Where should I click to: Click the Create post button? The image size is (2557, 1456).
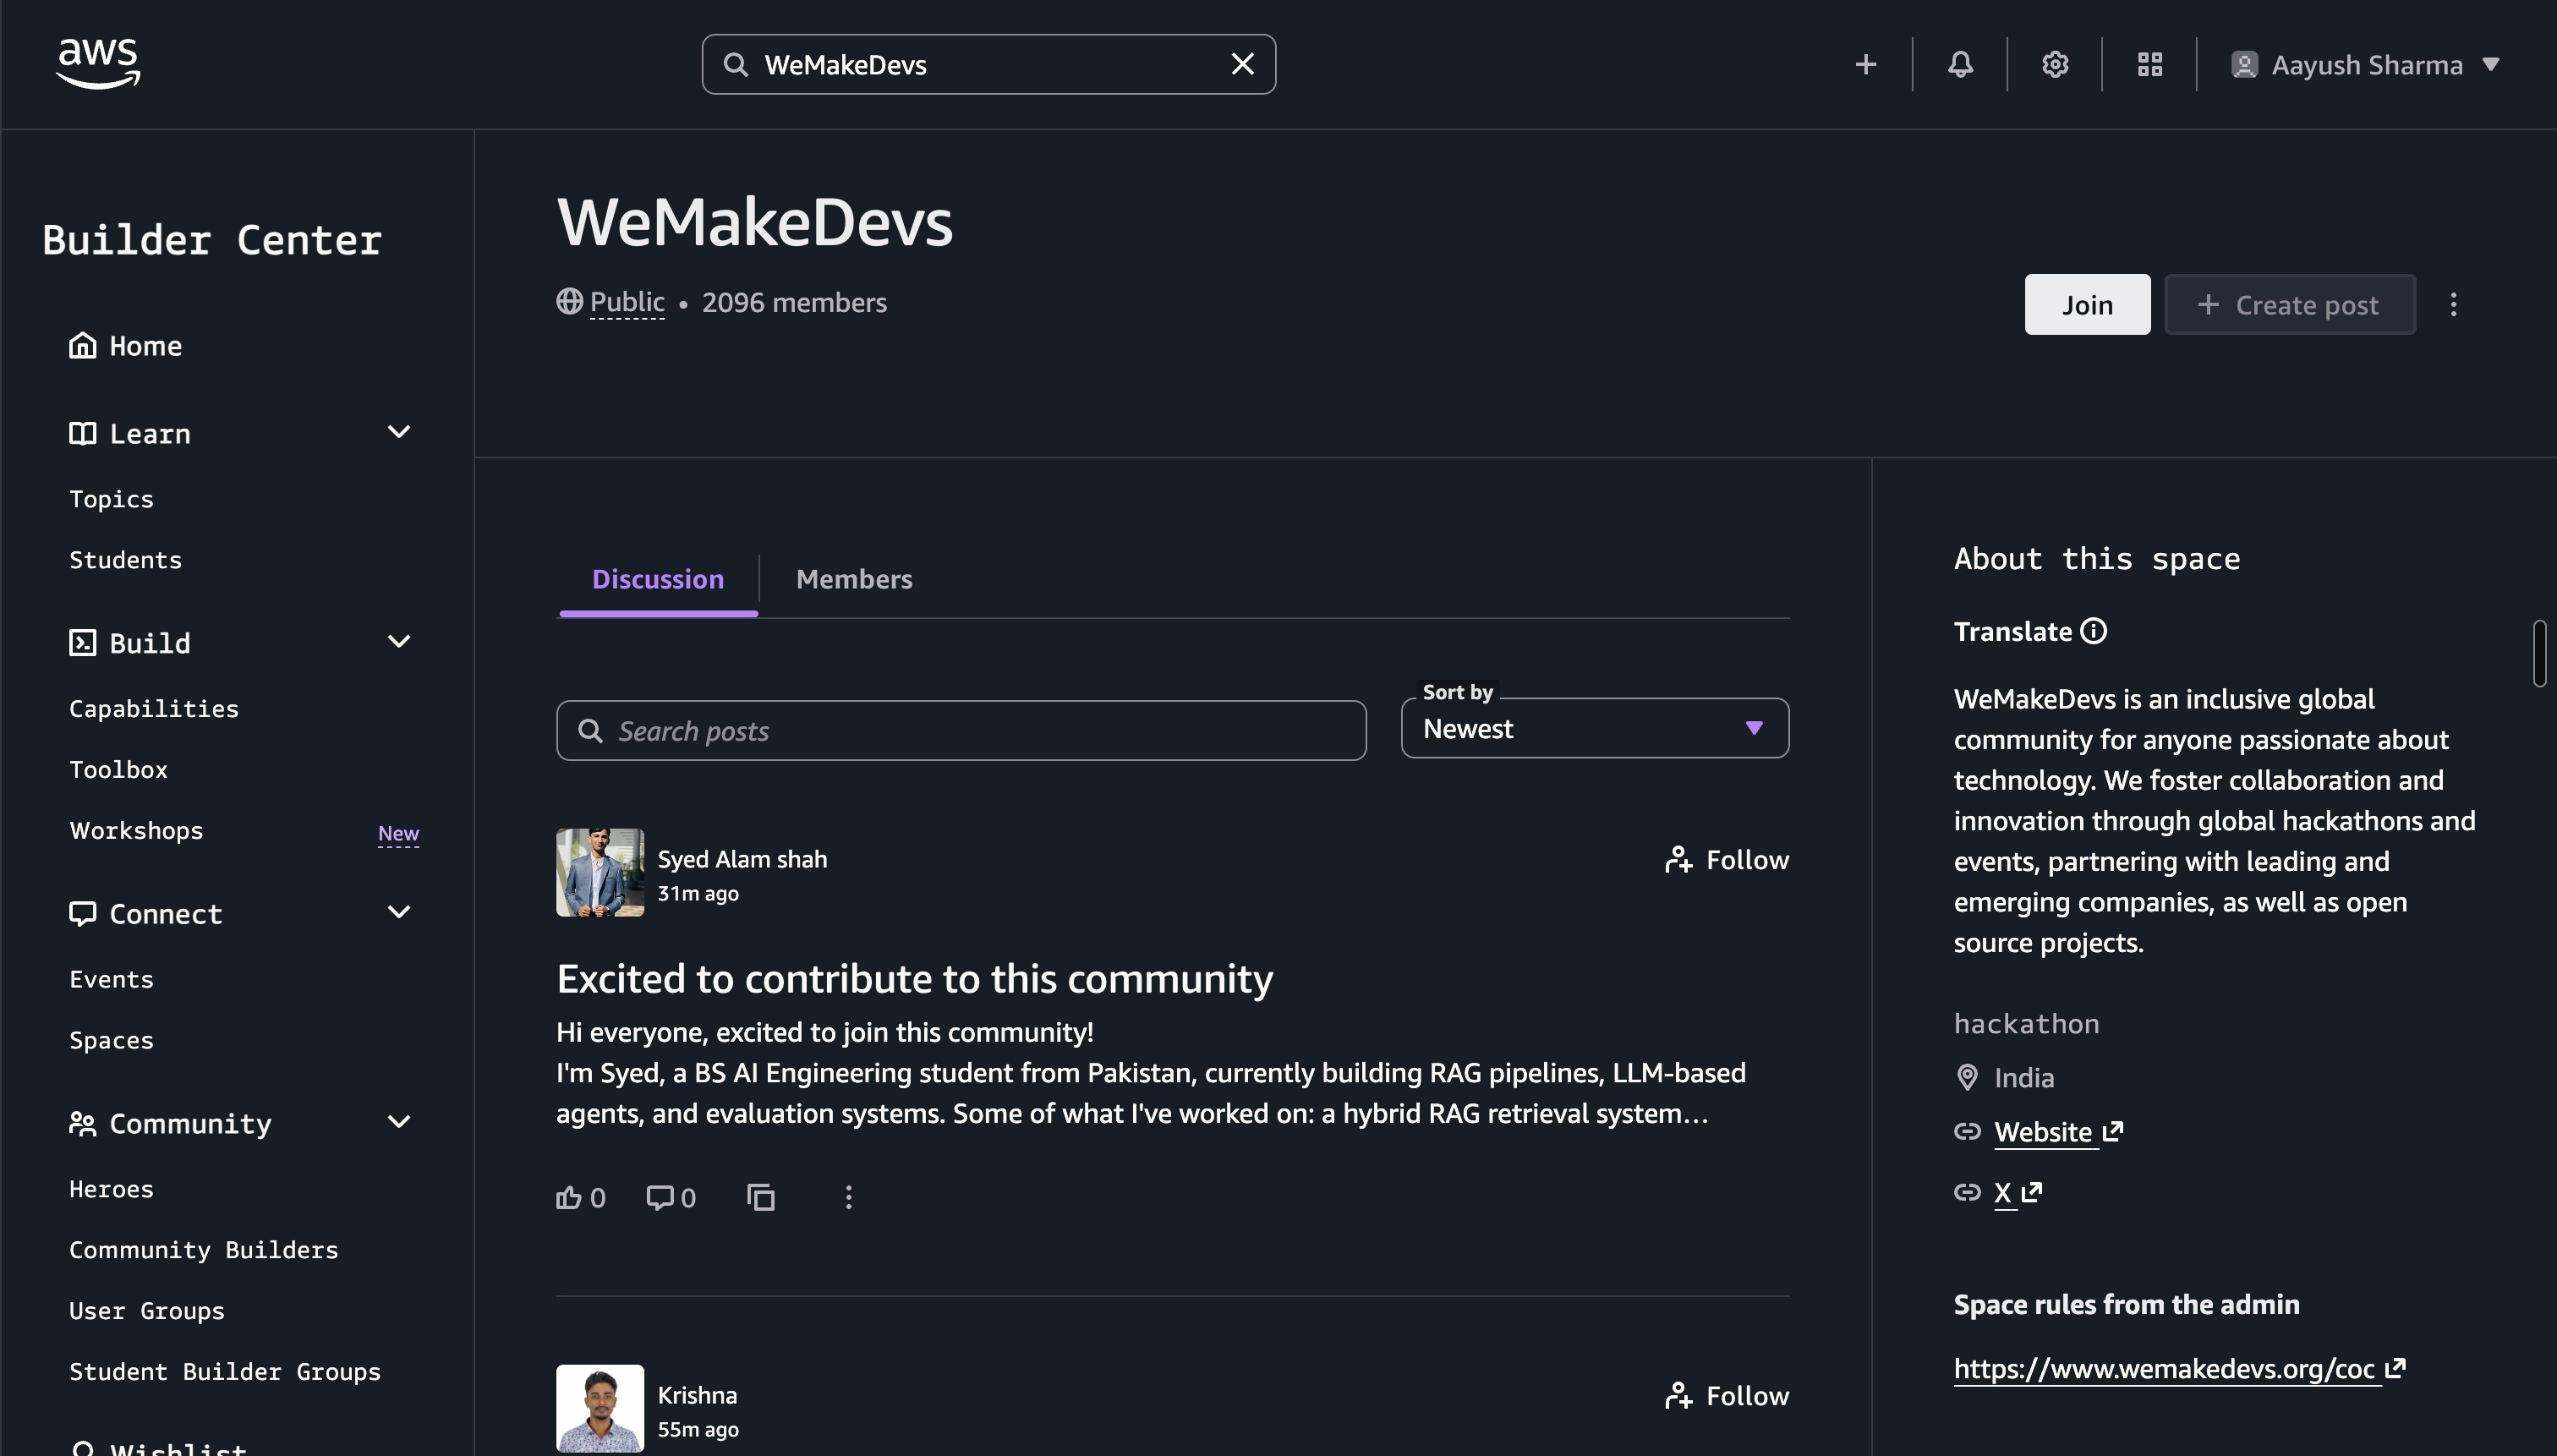click(x=2289, y=304)
